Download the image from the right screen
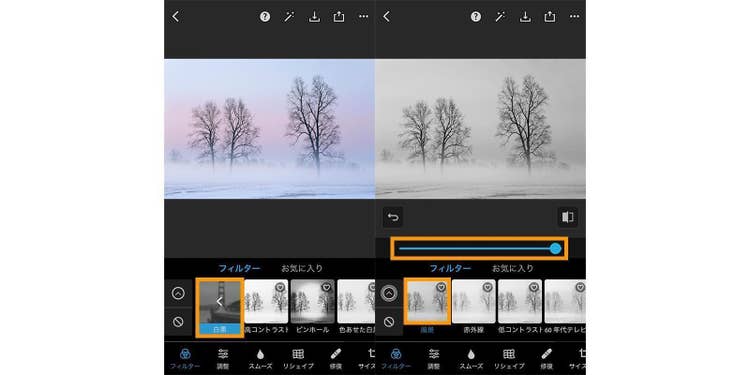 pyautogui.click(x=525, y=17)
